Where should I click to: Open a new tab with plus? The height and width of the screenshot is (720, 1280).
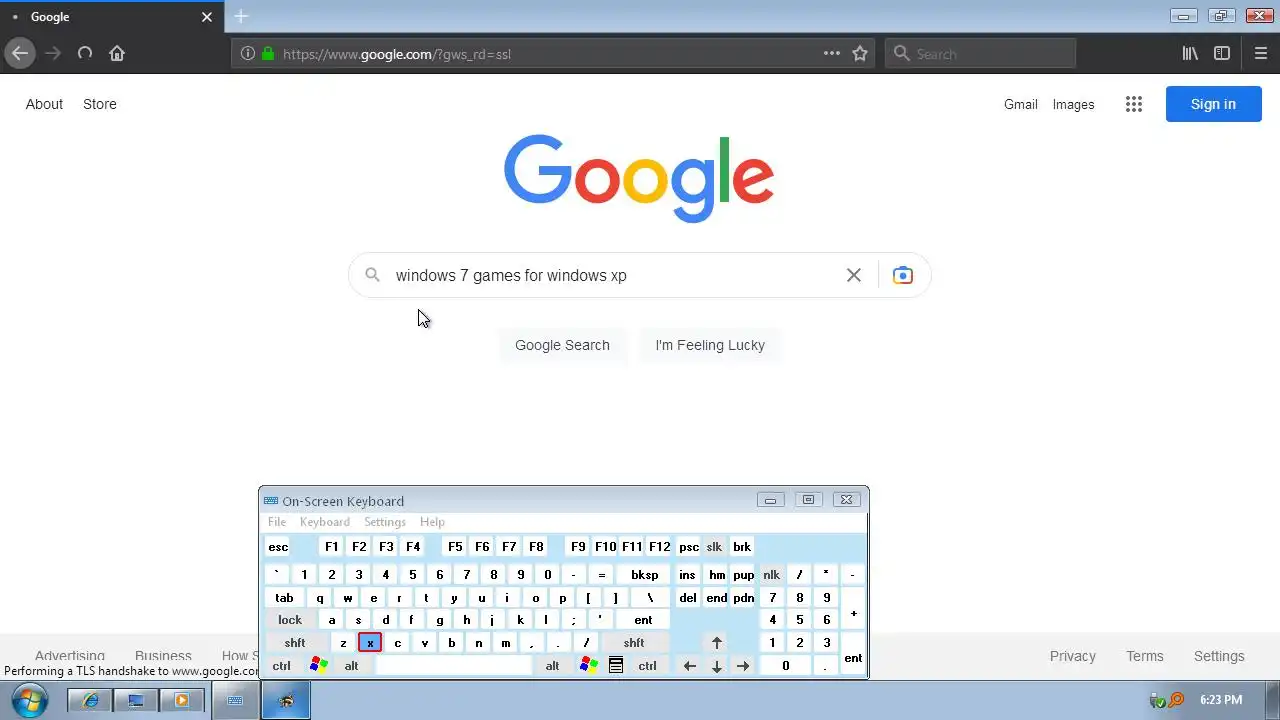pos(241,17)
